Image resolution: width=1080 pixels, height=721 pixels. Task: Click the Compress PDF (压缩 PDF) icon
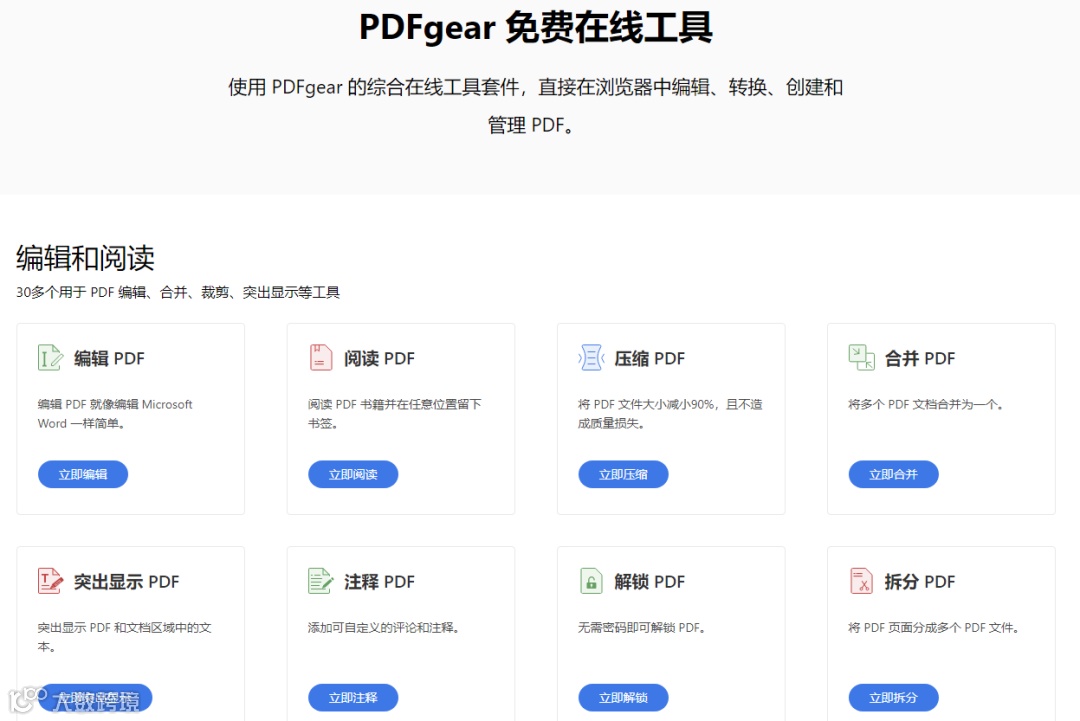point(591,358)
